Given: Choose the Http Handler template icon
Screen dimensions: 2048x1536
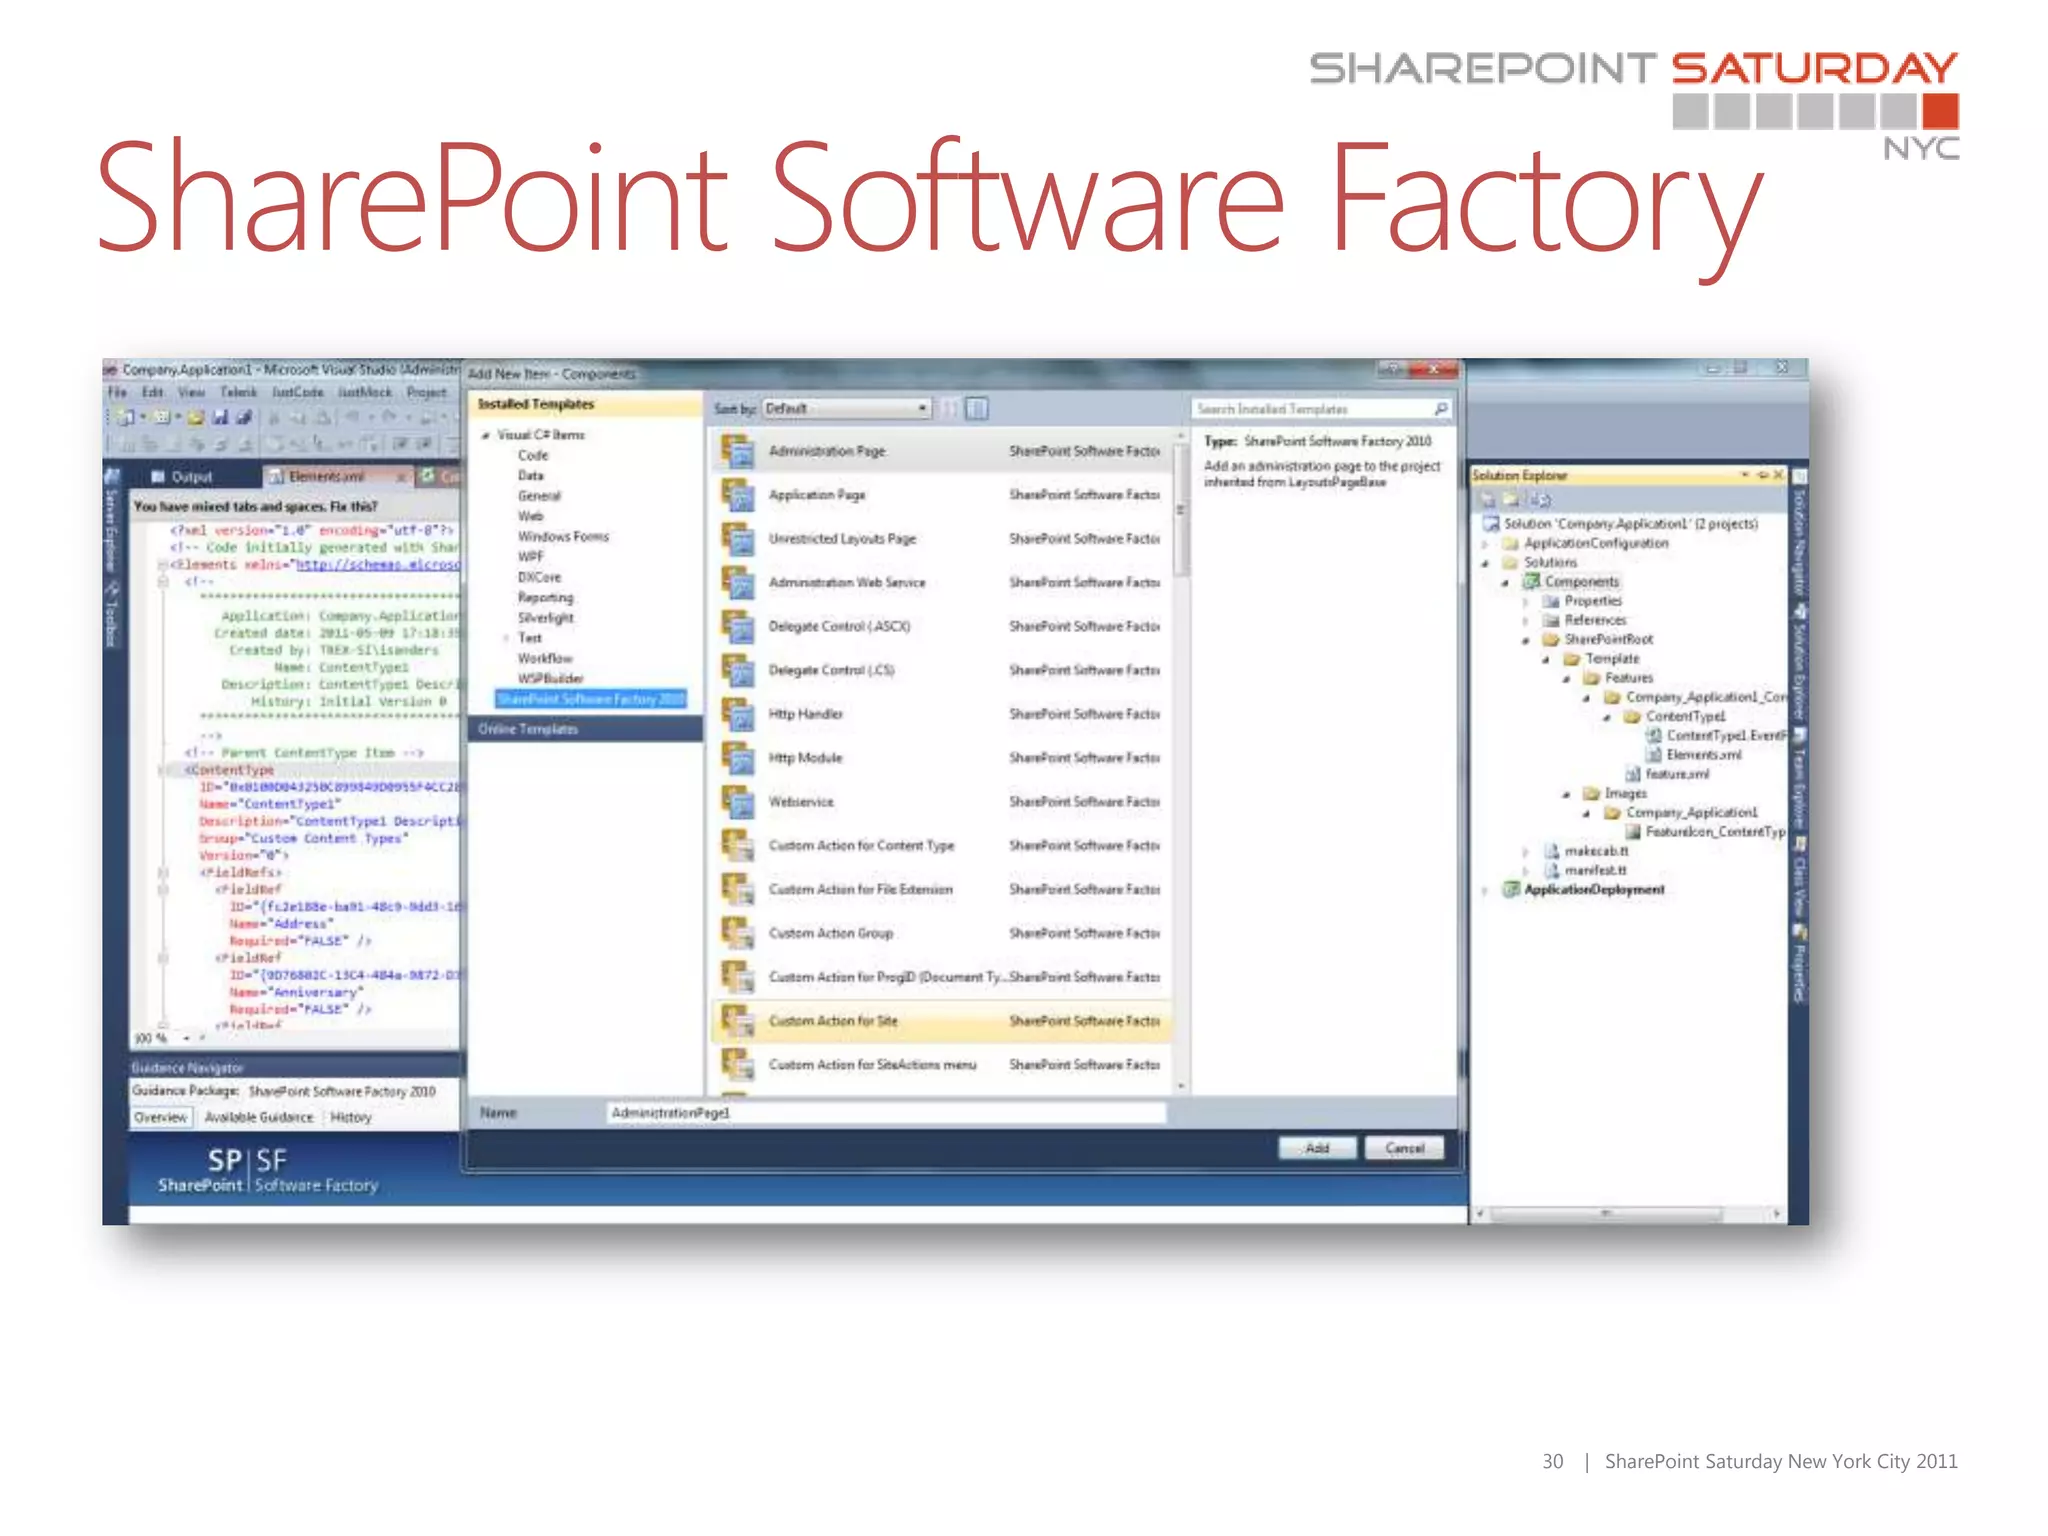Looking at the screenshot, I should [738, 715].
